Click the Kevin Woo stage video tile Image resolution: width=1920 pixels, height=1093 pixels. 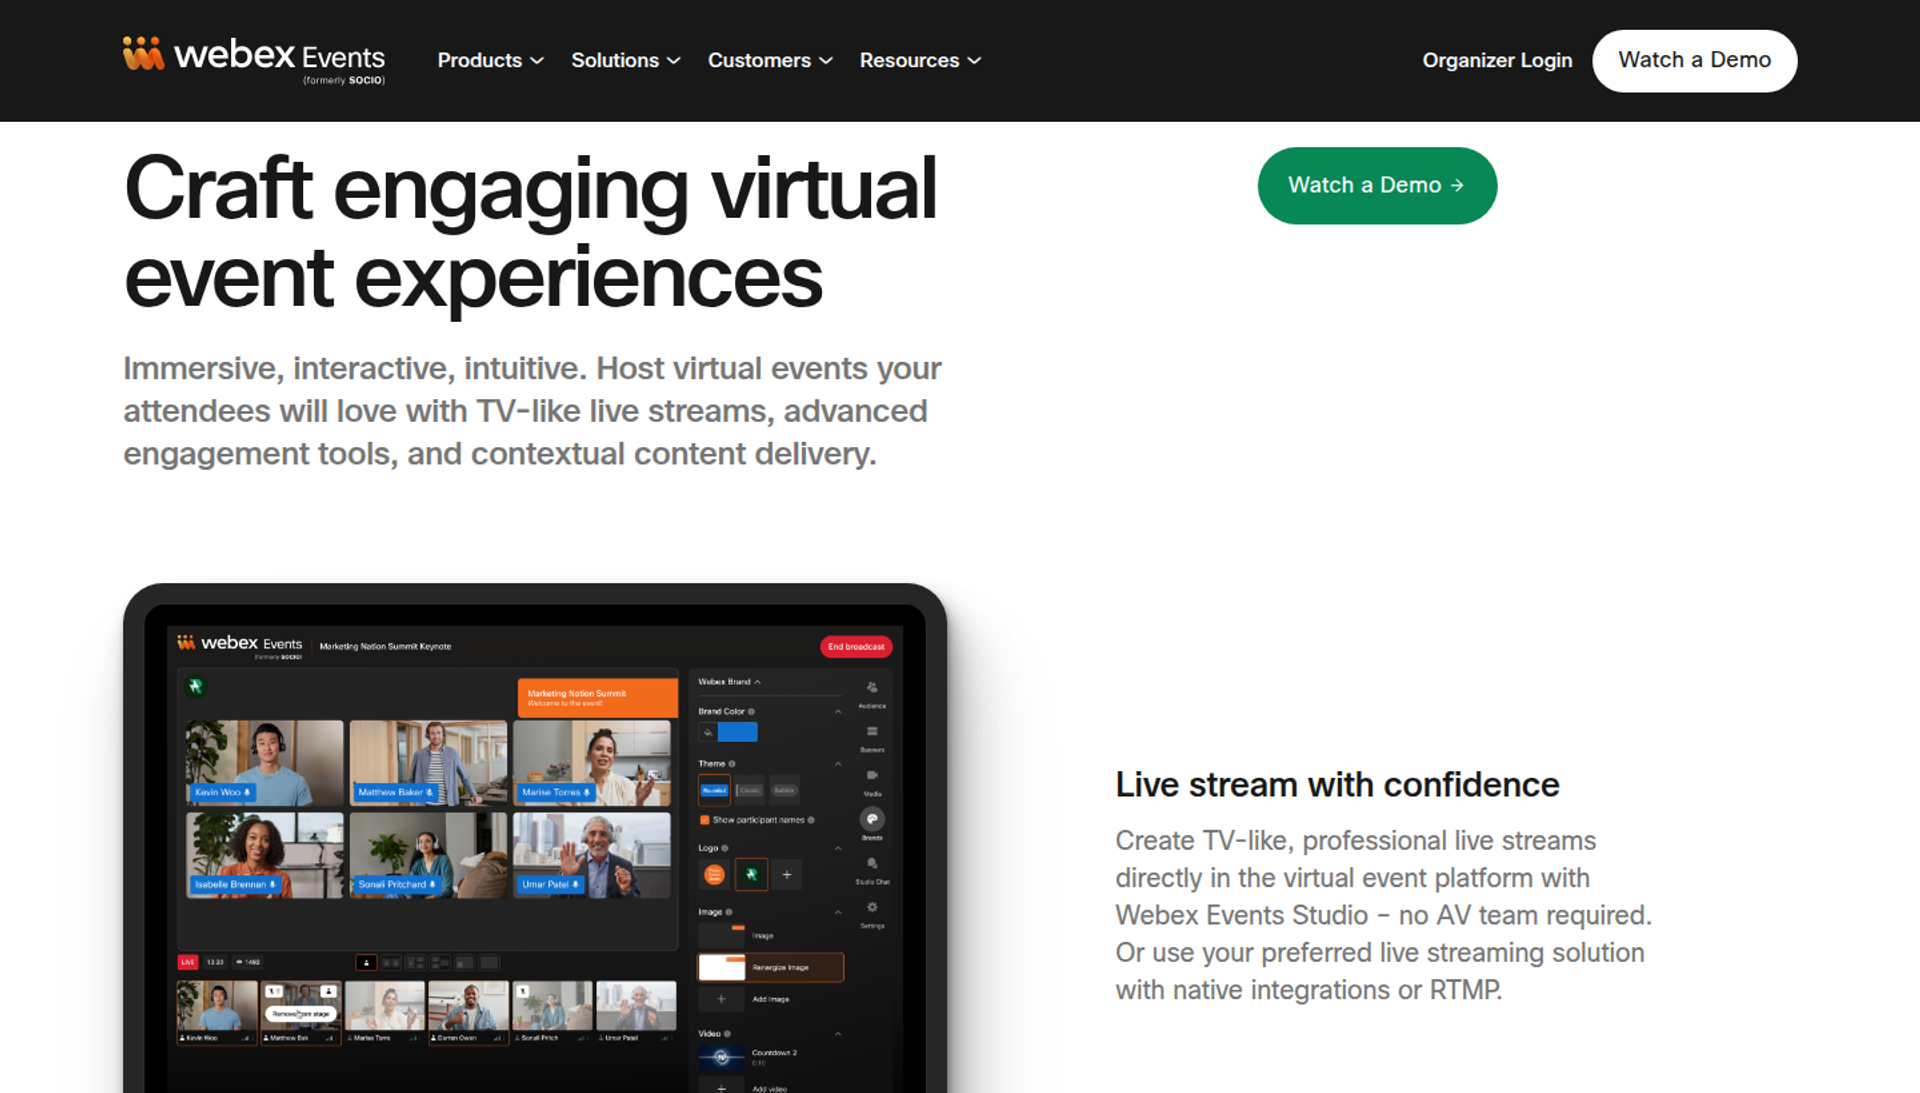(x=264, y=763)
